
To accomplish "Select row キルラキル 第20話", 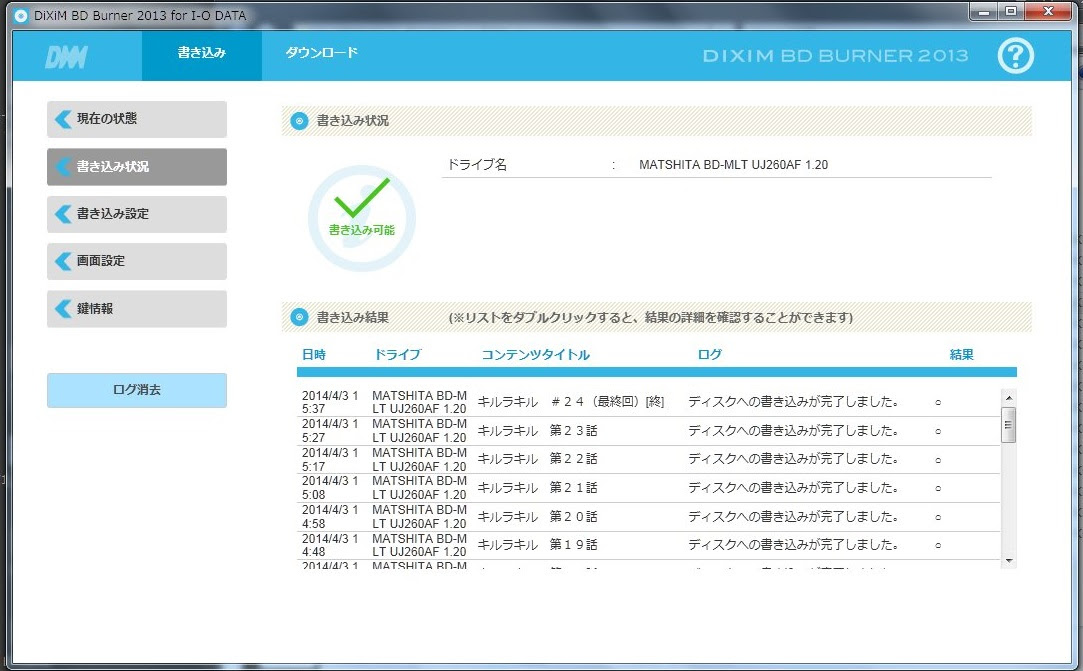I will [649, 517].
